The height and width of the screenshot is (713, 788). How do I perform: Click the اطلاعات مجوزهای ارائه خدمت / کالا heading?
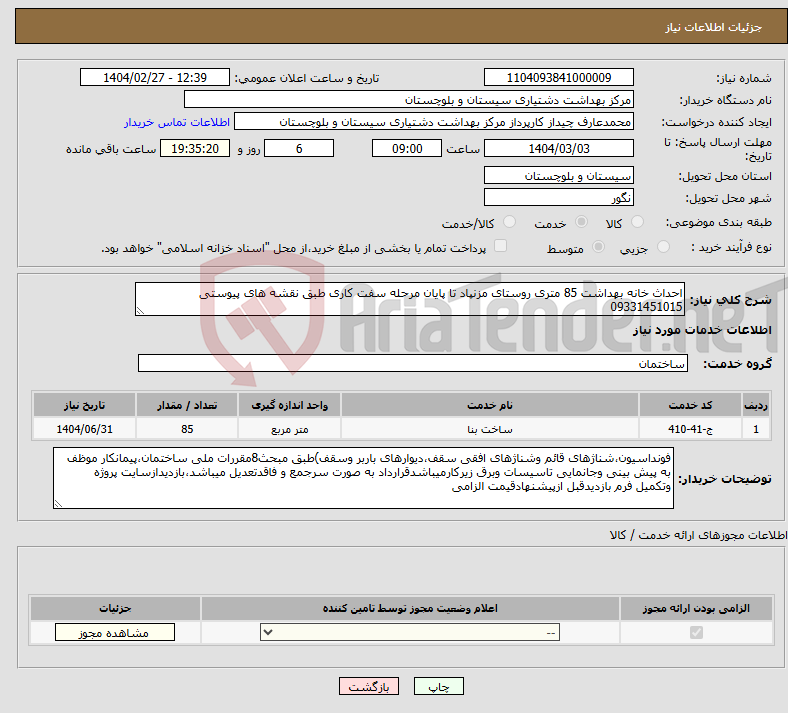pyautogui.click(x=698, y=535)
